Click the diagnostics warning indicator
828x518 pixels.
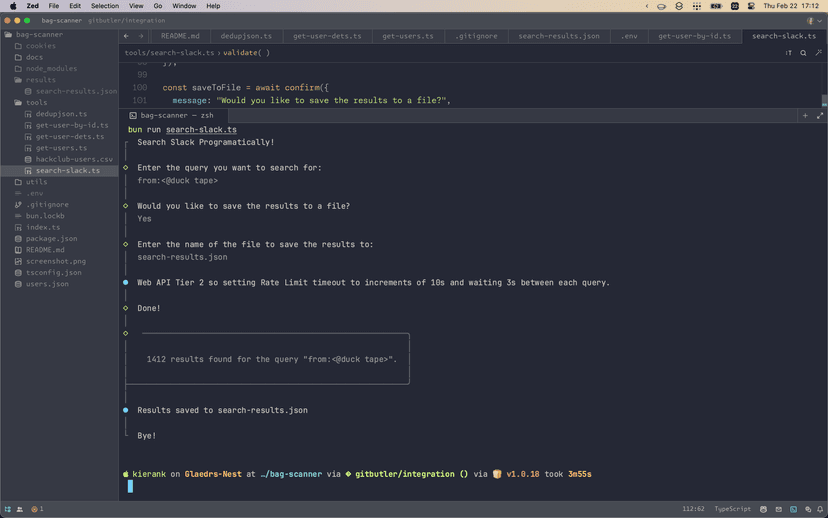37,509
